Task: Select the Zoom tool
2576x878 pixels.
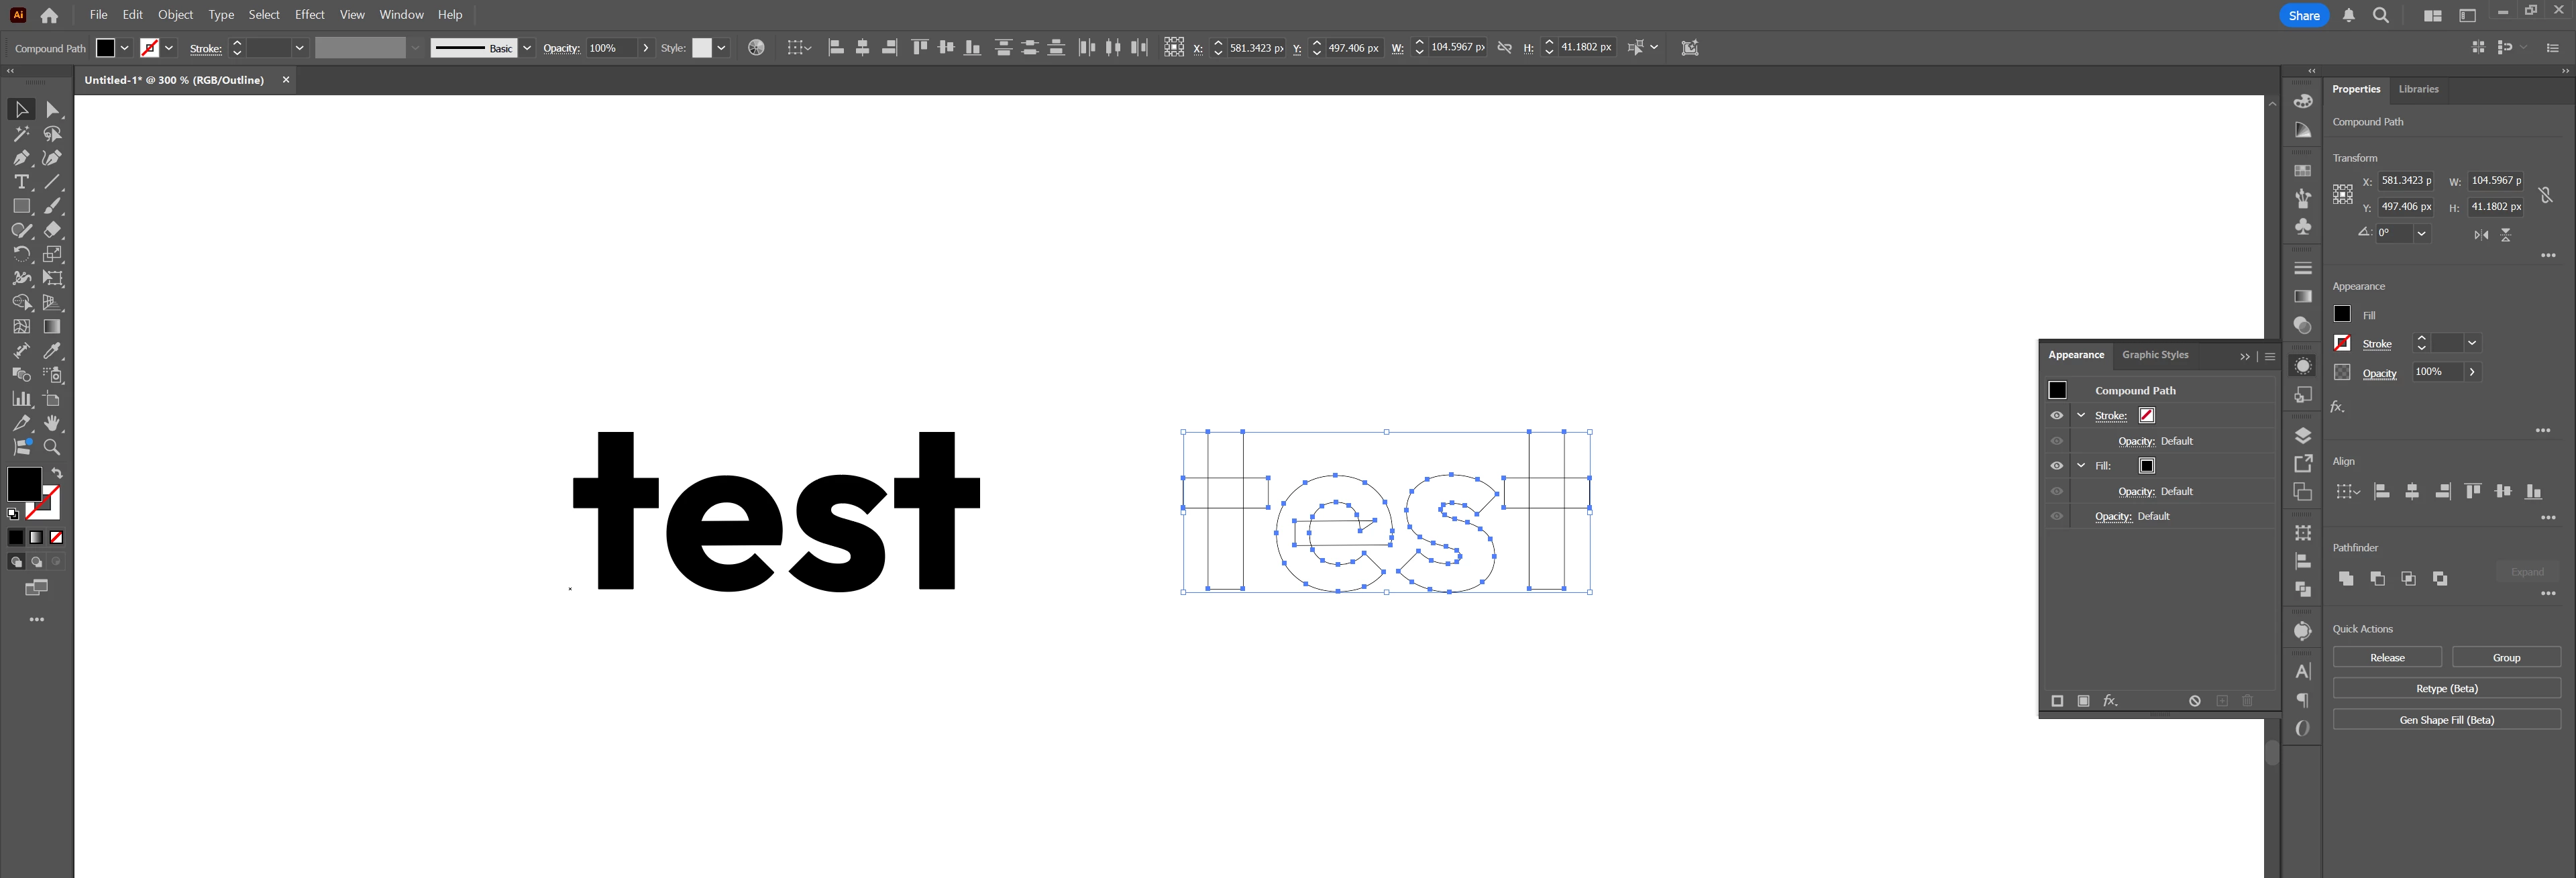Action: [52, 447]
